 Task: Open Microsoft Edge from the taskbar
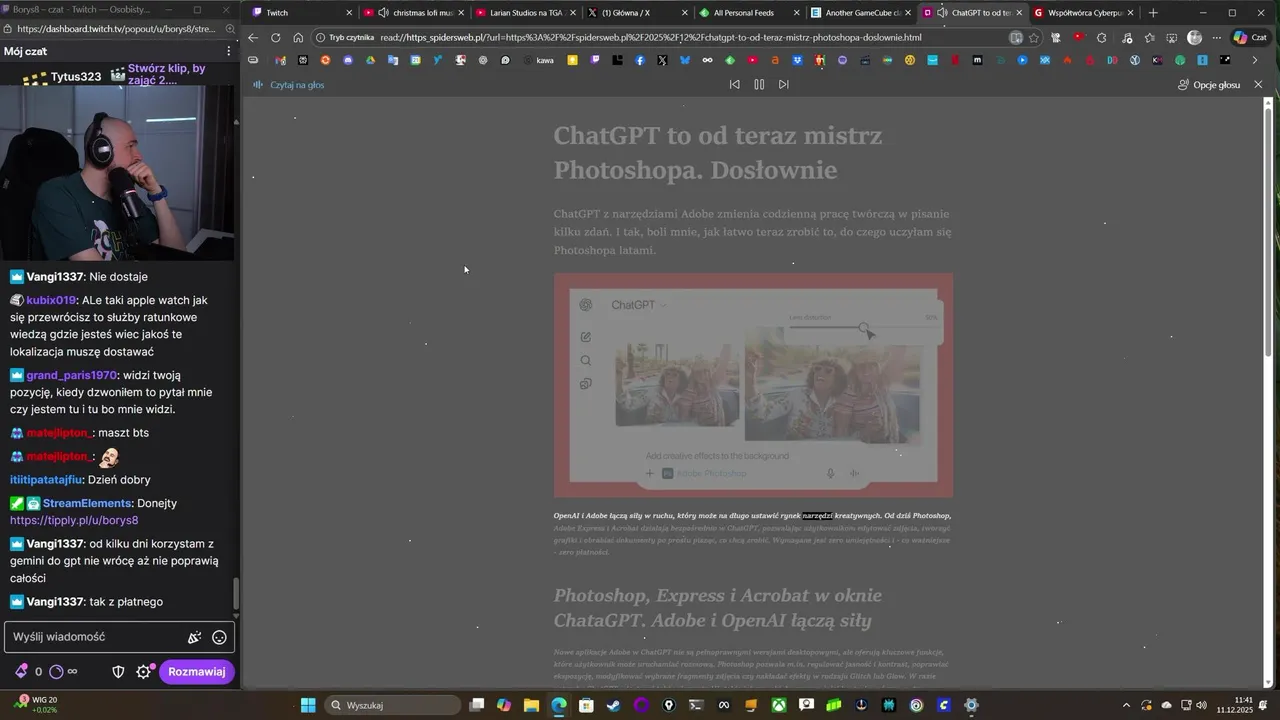559,705
